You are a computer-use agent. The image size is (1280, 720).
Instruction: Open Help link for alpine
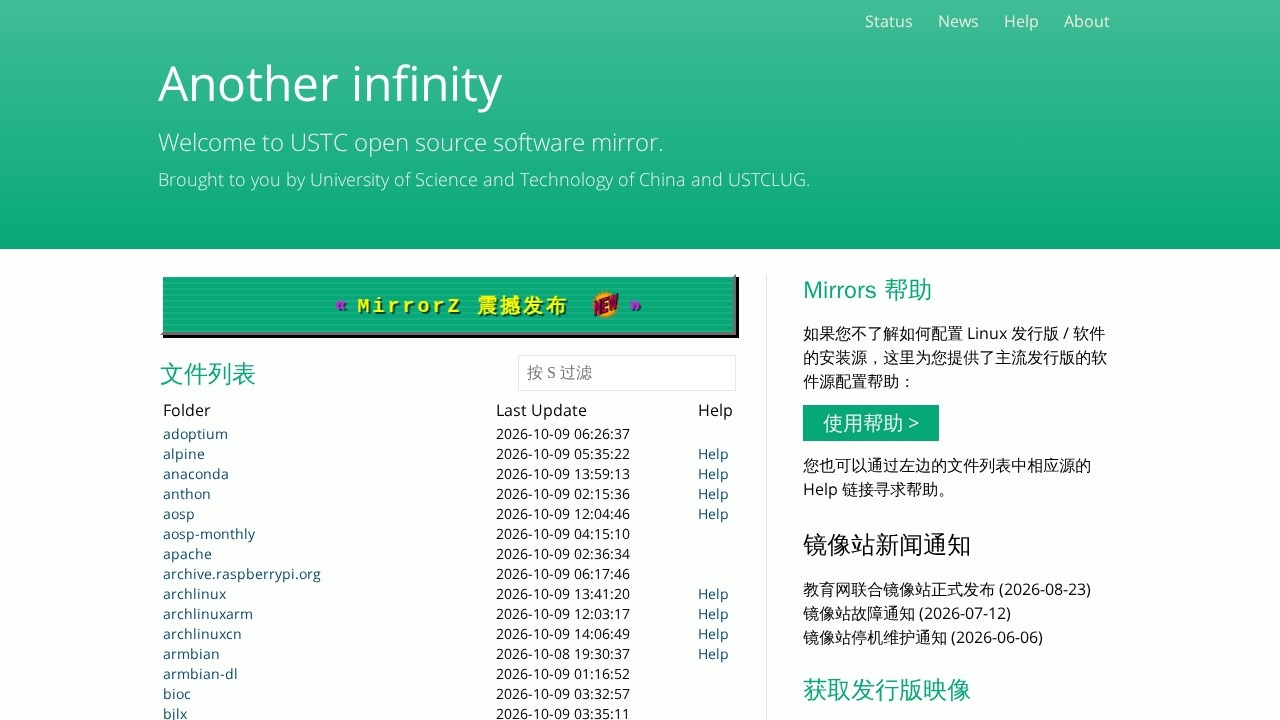713,454
